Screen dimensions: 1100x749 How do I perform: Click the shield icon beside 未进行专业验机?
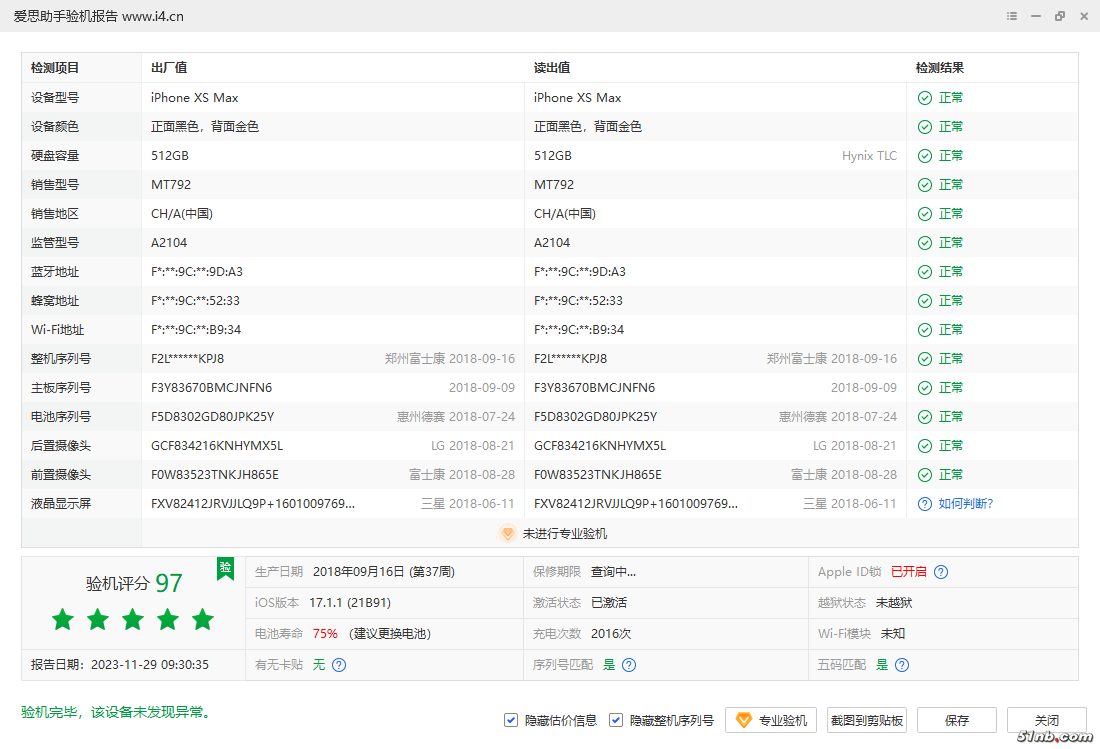[507, 534]
